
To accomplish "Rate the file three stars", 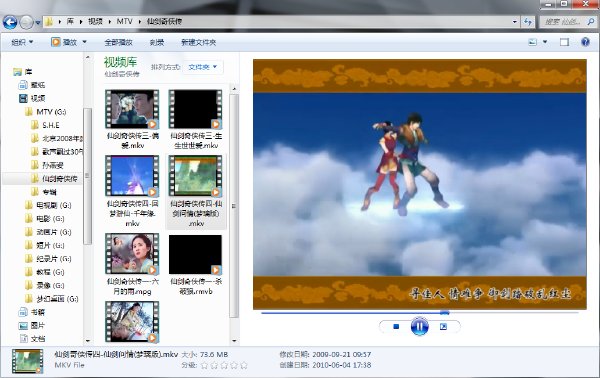I will coord(224,366).
